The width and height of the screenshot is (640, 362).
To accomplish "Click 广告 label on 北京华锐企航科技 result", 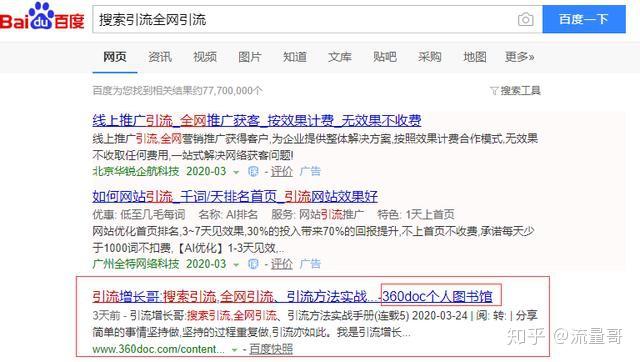I will pos(310,171).
